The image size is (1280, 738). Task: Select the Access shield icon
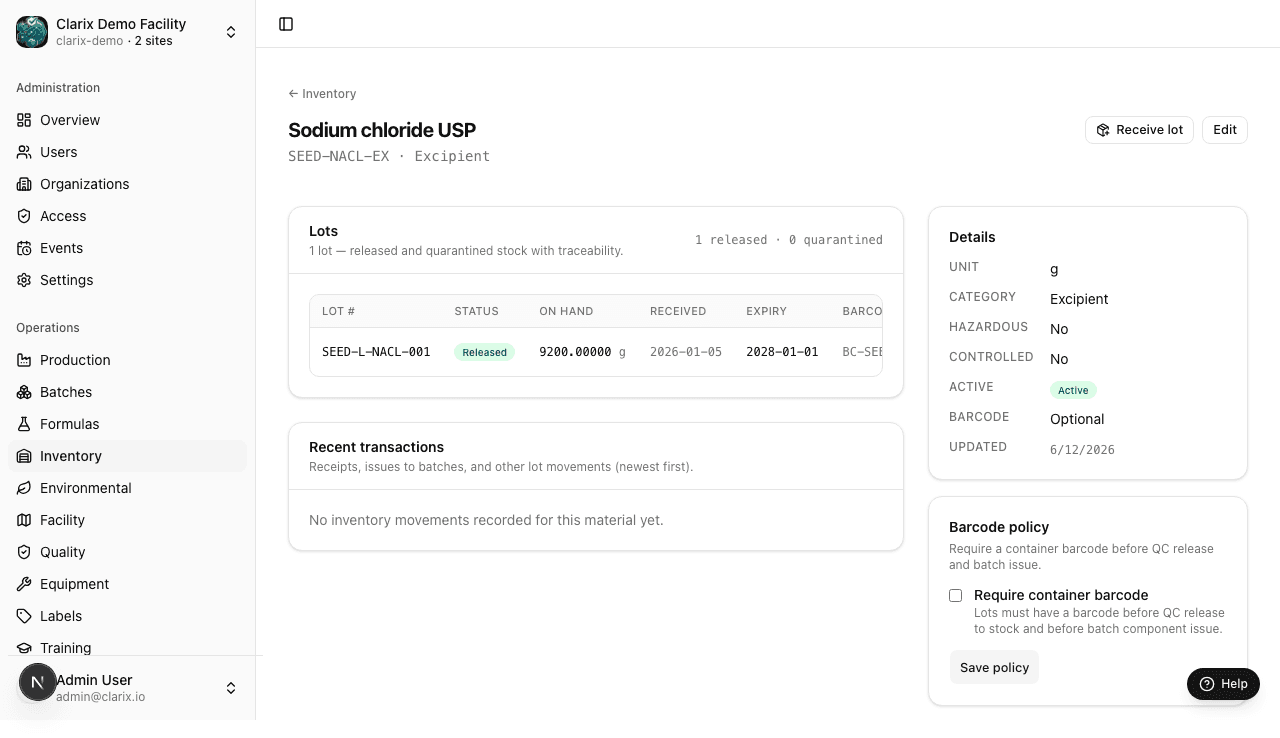[24, 216]
